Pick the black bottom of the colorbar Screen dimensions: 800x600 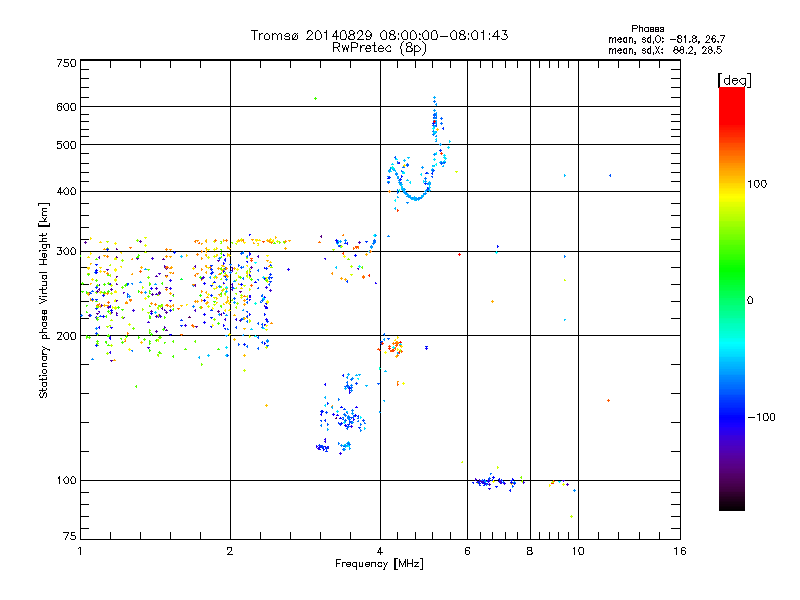pyautogui.click(x=732, y=503)
